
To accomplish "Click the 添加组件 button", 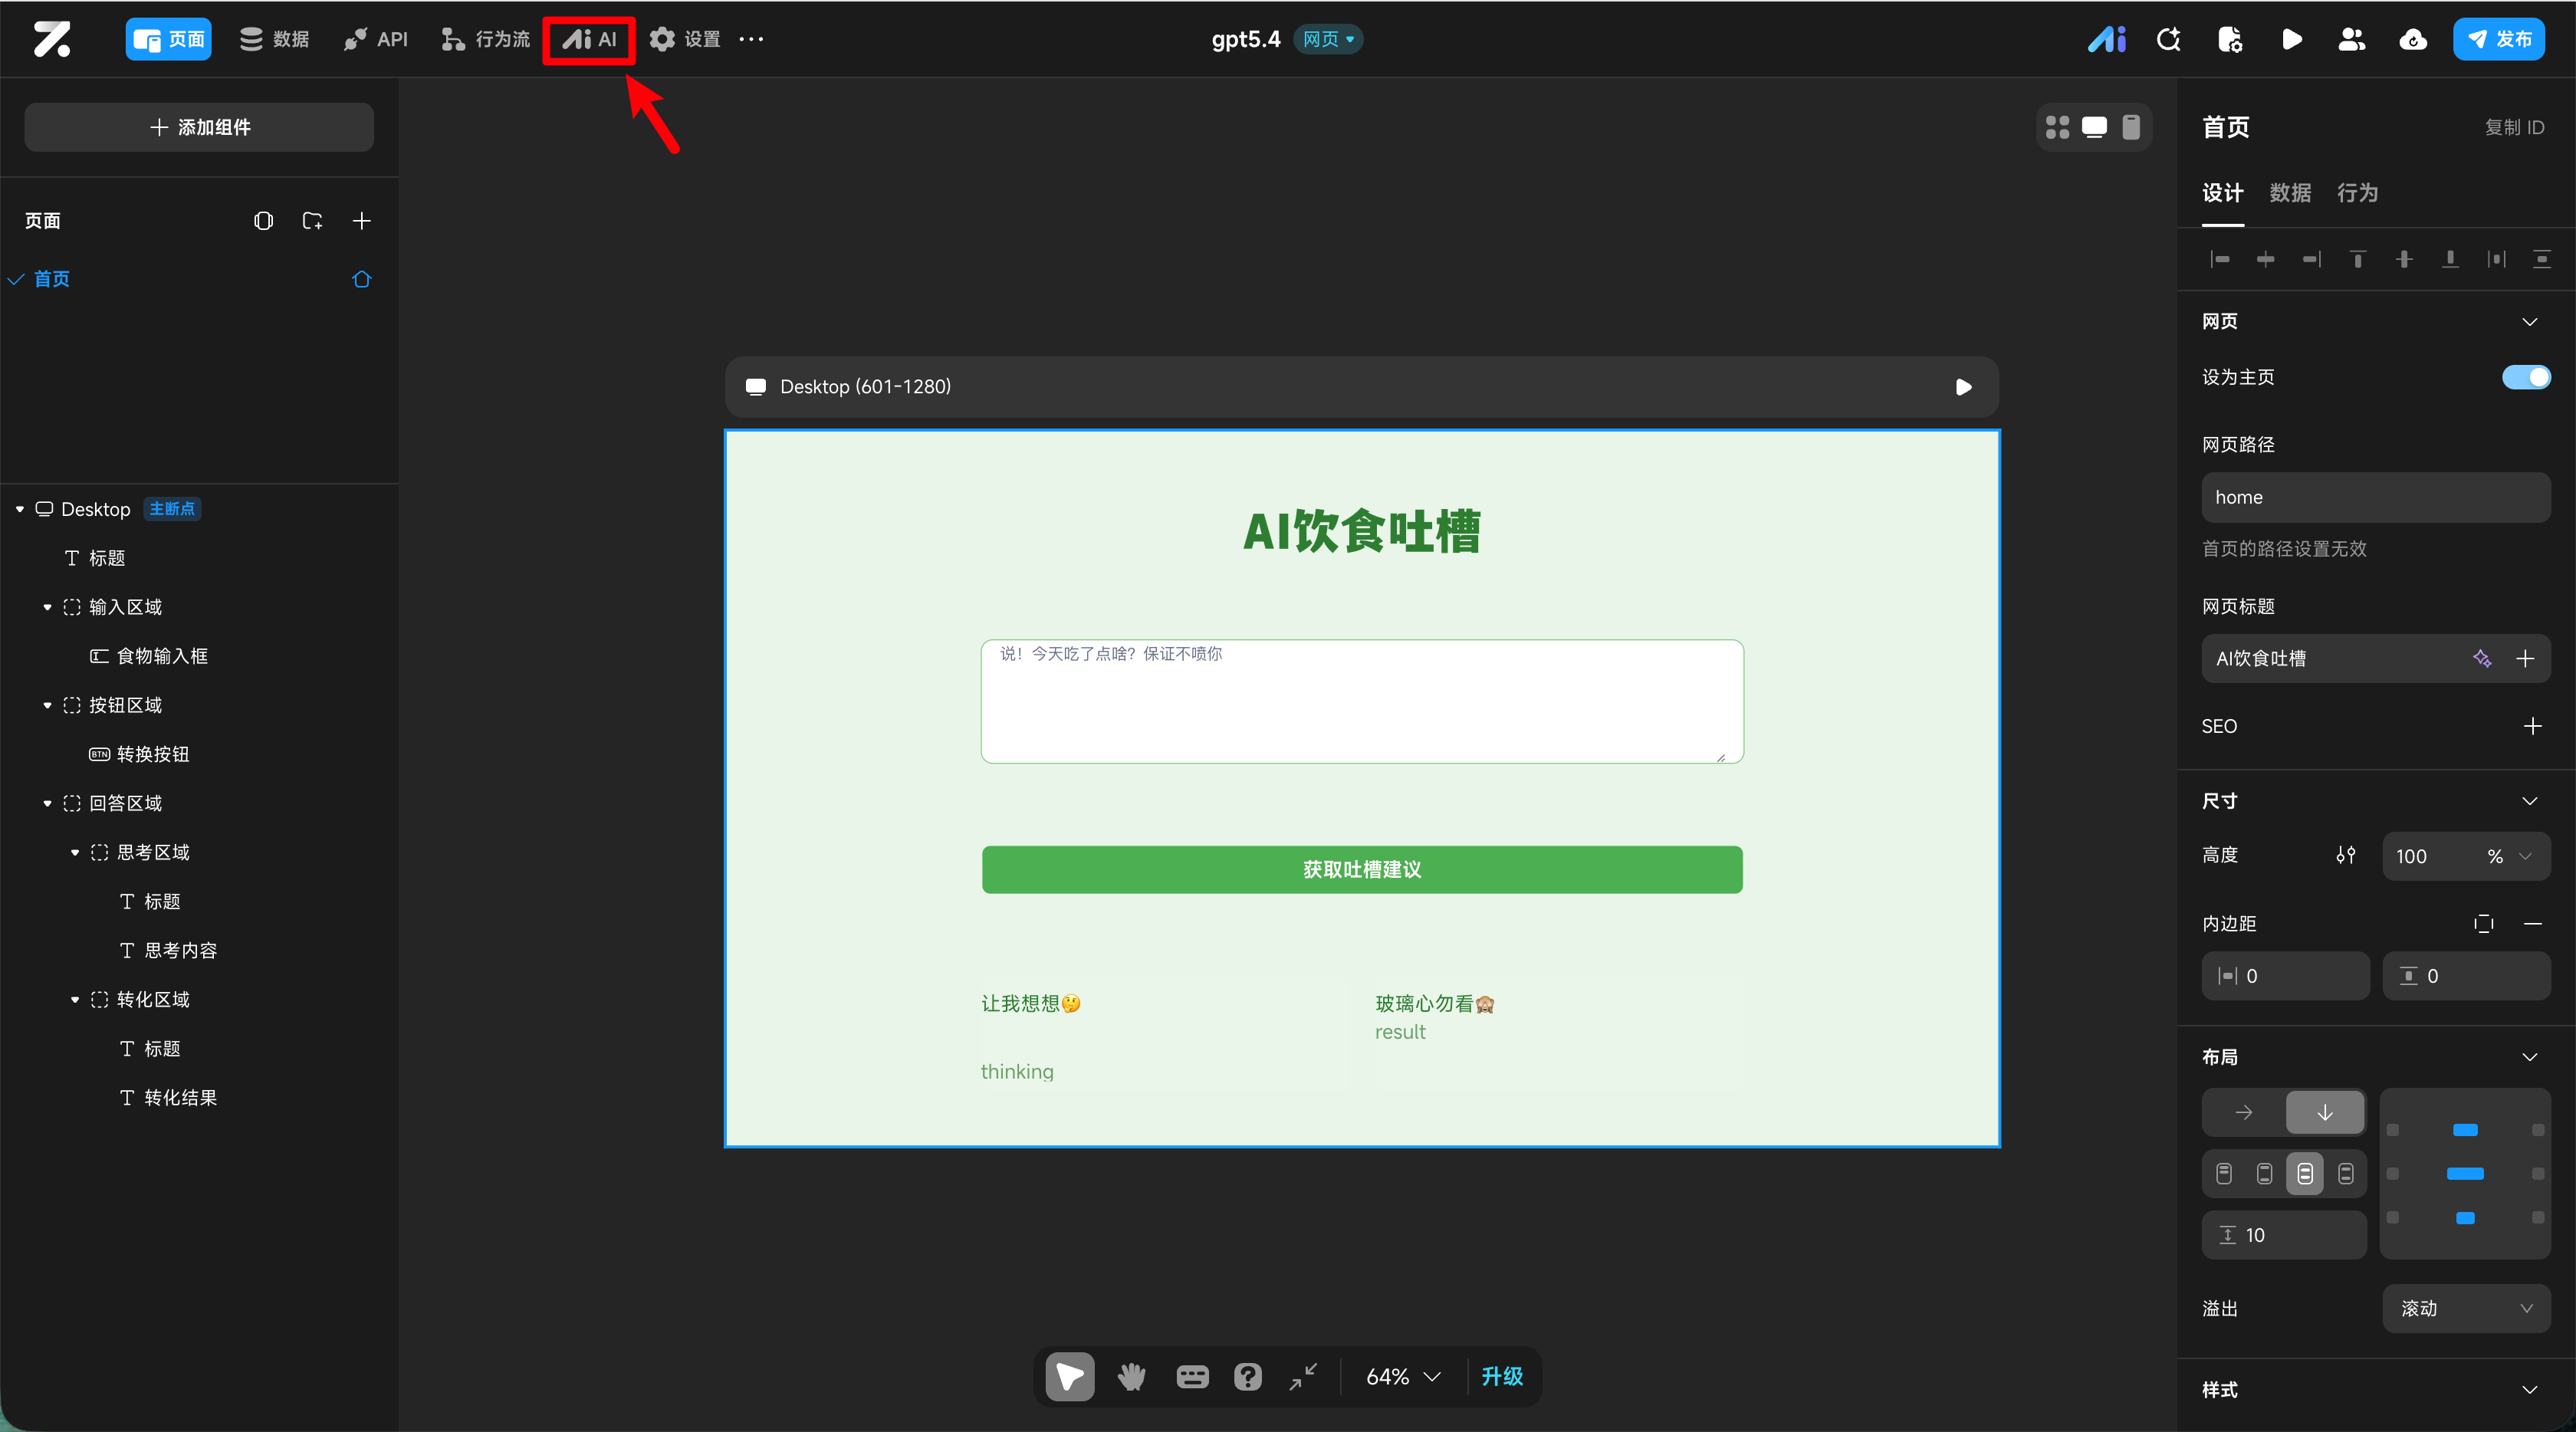I will [199, 127].
